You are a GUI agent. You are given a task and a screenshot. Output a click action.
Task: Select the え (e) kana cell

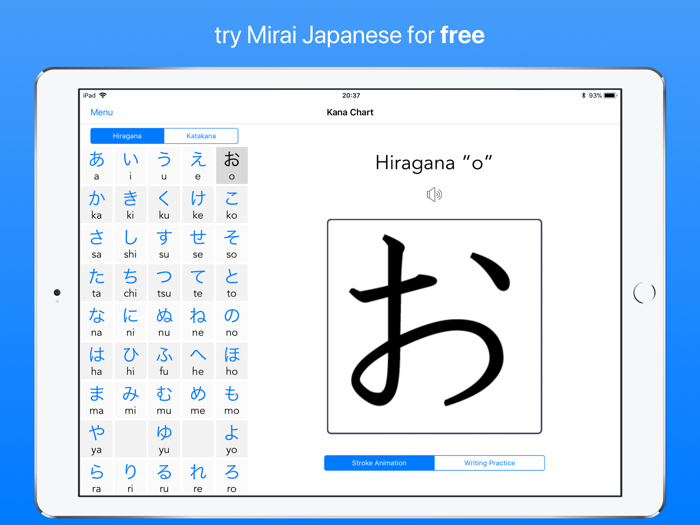(198, 166)
